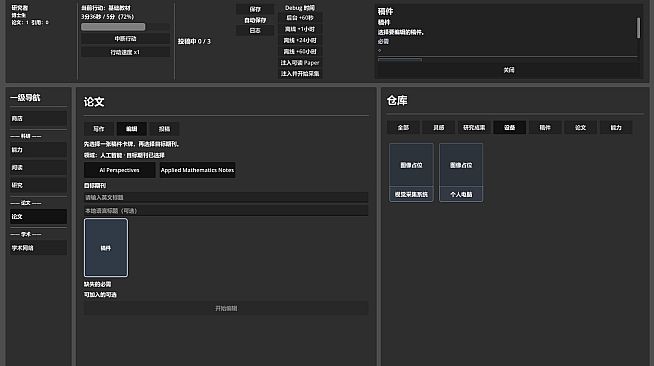This screenshot has width=654, height=366.
Task: Filter 仓库 by 论文
Action: [581, 128]
